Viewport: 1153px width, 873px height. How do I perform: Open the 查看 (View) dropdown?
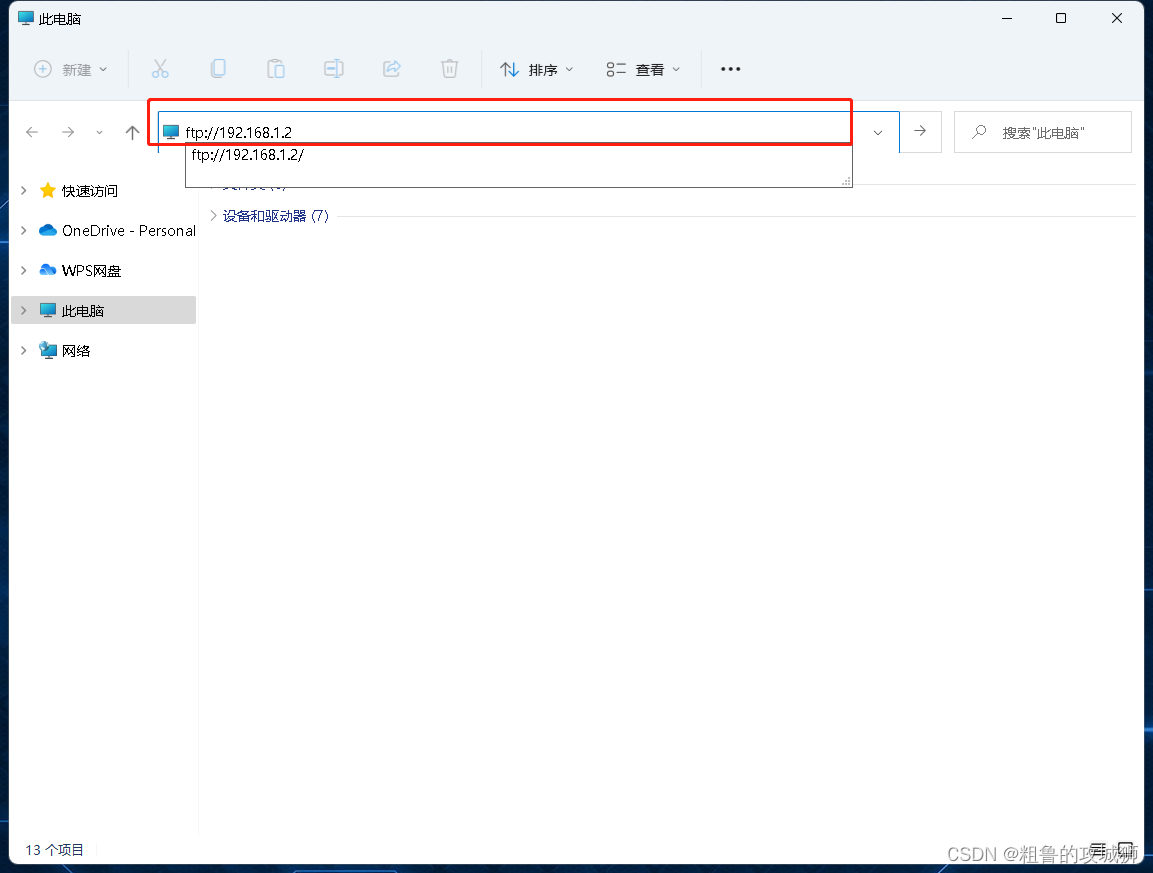tap(643, 69)
